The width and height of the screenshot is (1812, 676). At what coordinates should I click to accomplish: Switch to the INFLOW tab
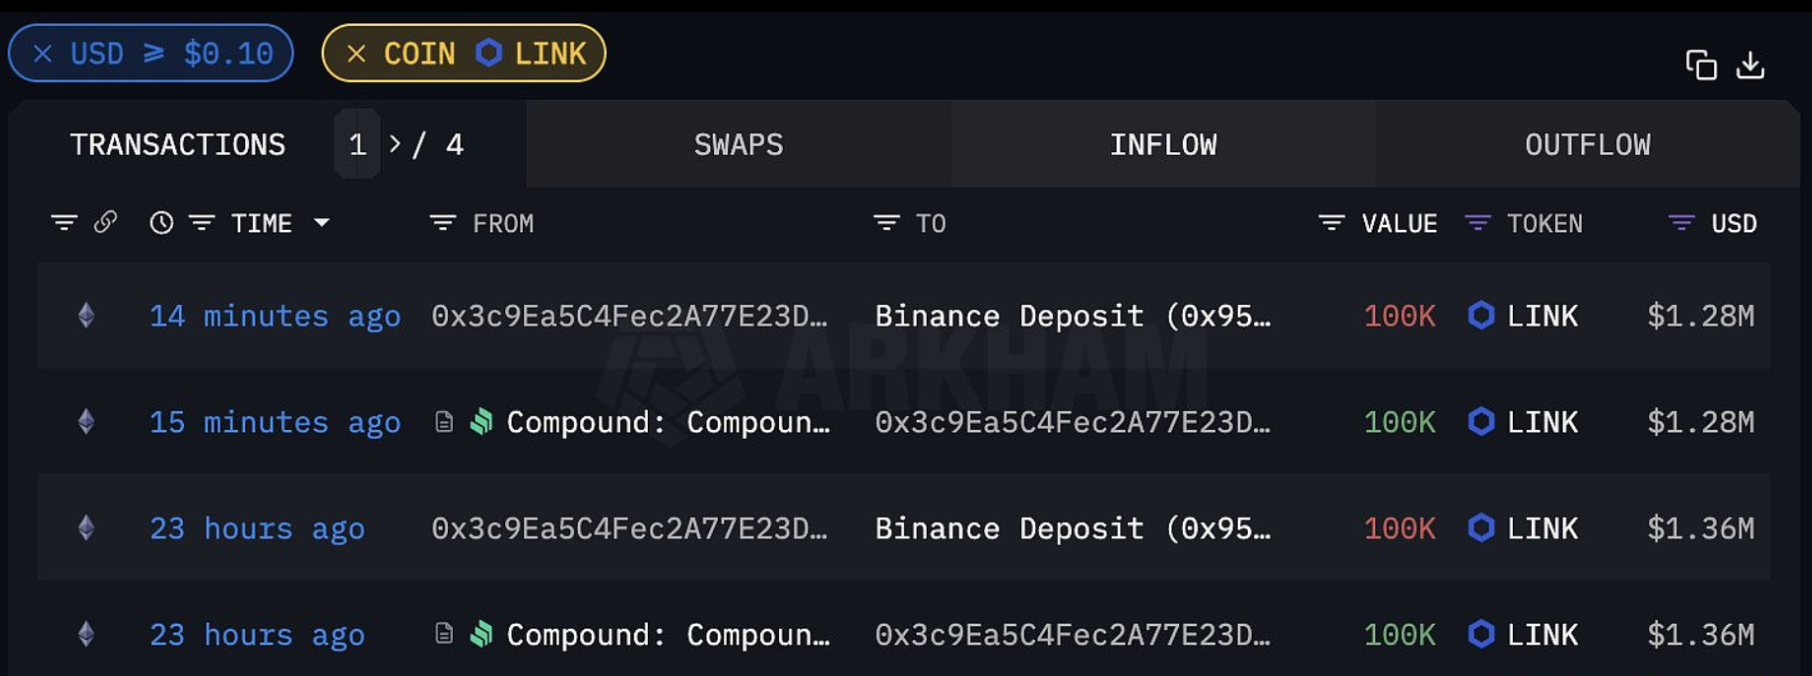(x=1163, y=145)
